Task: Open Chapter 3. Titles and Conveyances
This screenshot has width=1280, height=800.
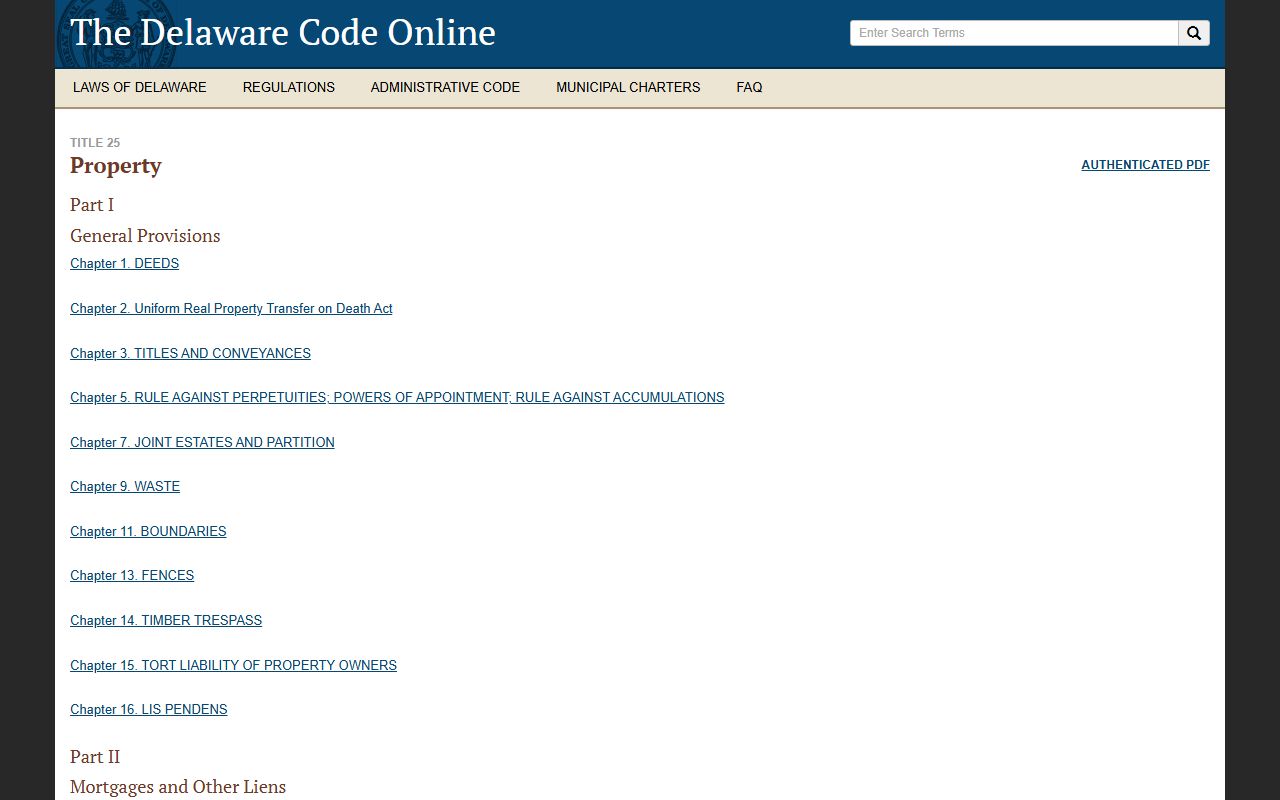Action: point(190,354)
